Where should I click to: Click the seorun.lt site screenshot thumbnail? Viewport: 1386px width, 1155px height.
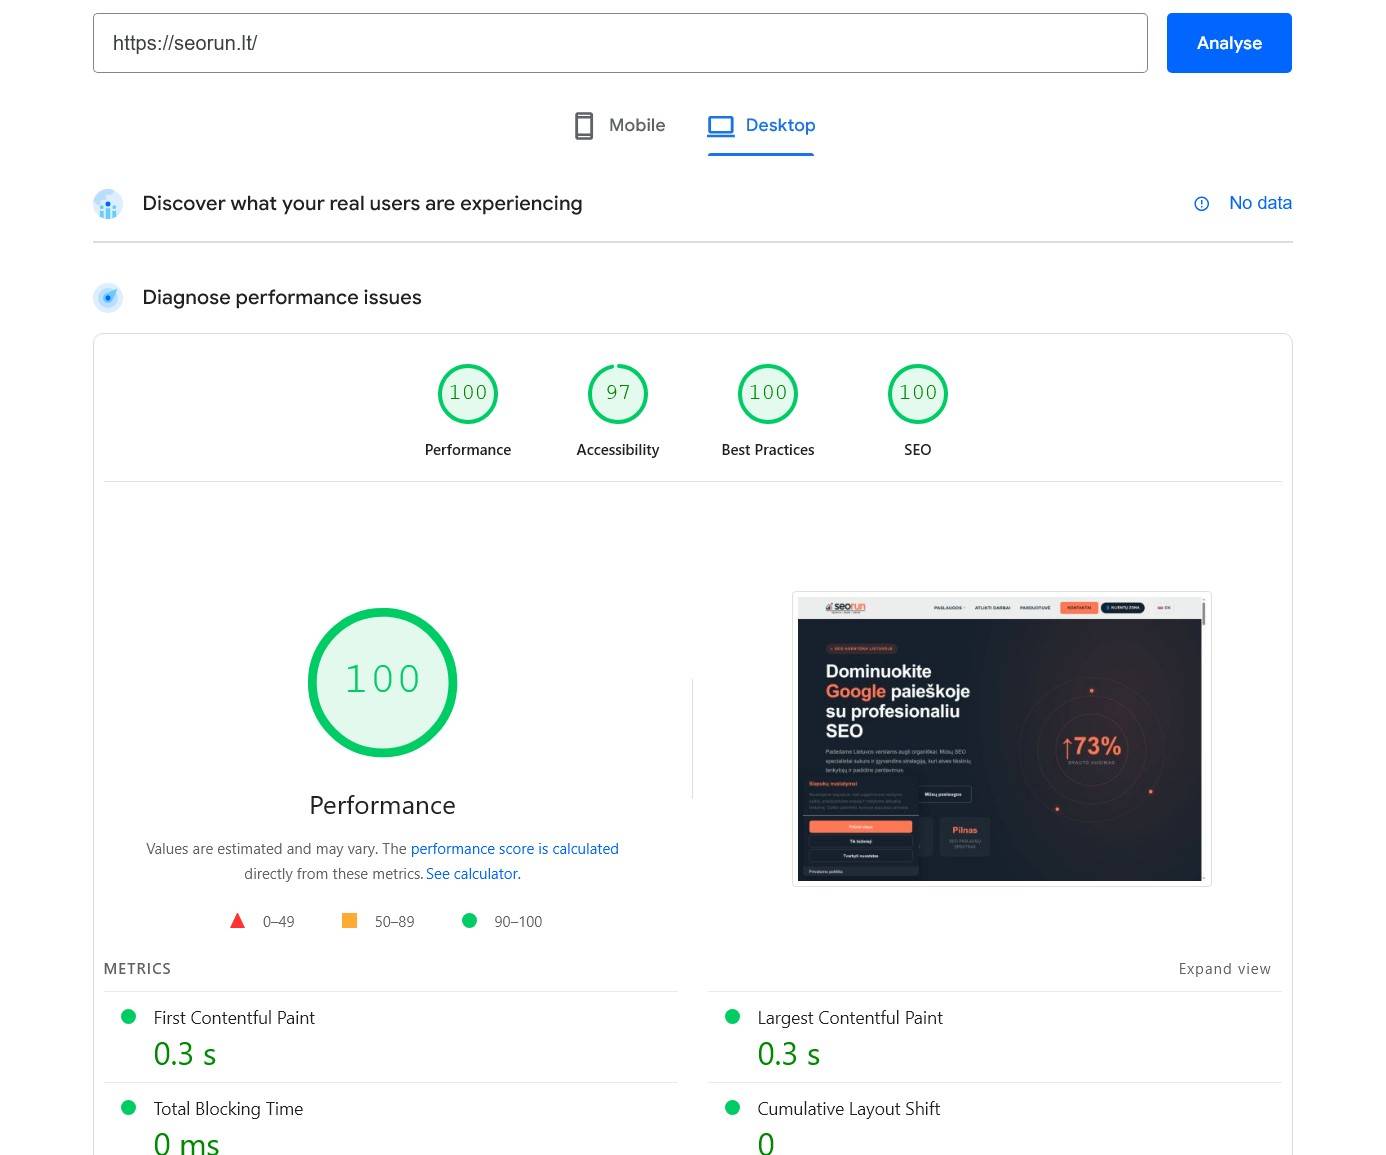coord(1001,738)
